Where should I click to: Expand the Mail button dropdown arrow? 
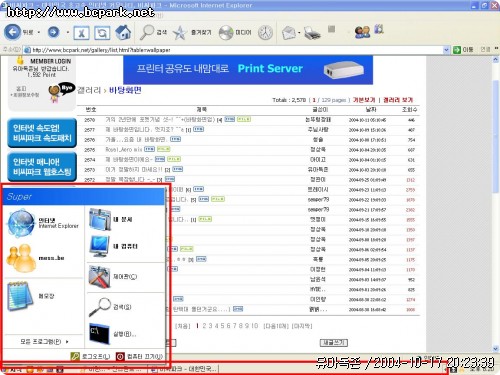coord(299,33)
